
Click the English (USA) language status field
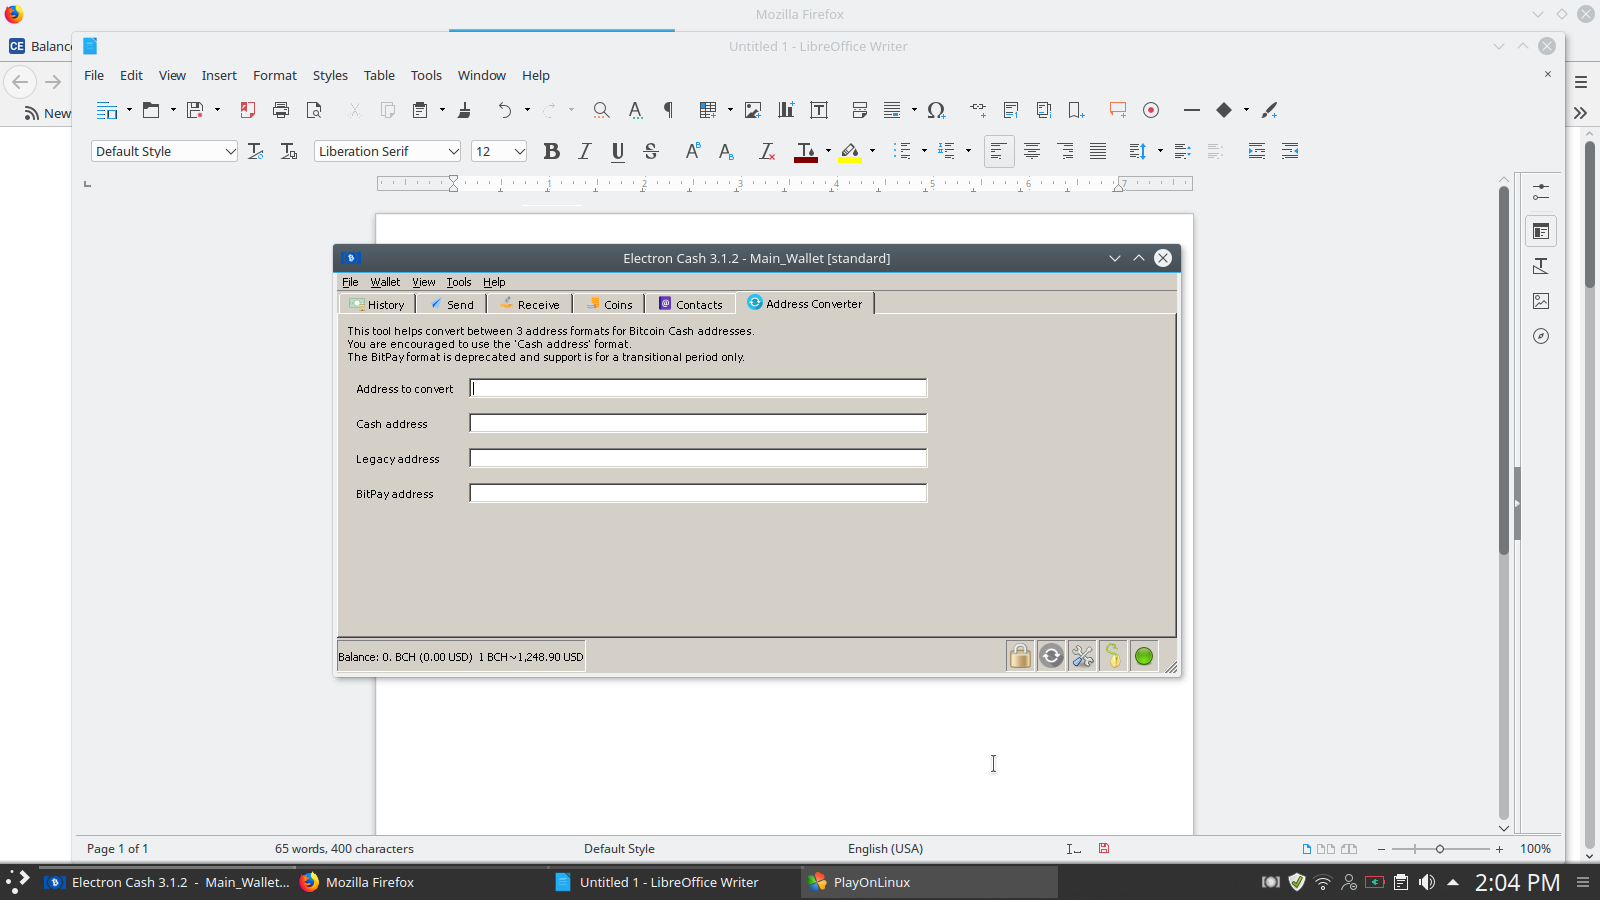885,849
